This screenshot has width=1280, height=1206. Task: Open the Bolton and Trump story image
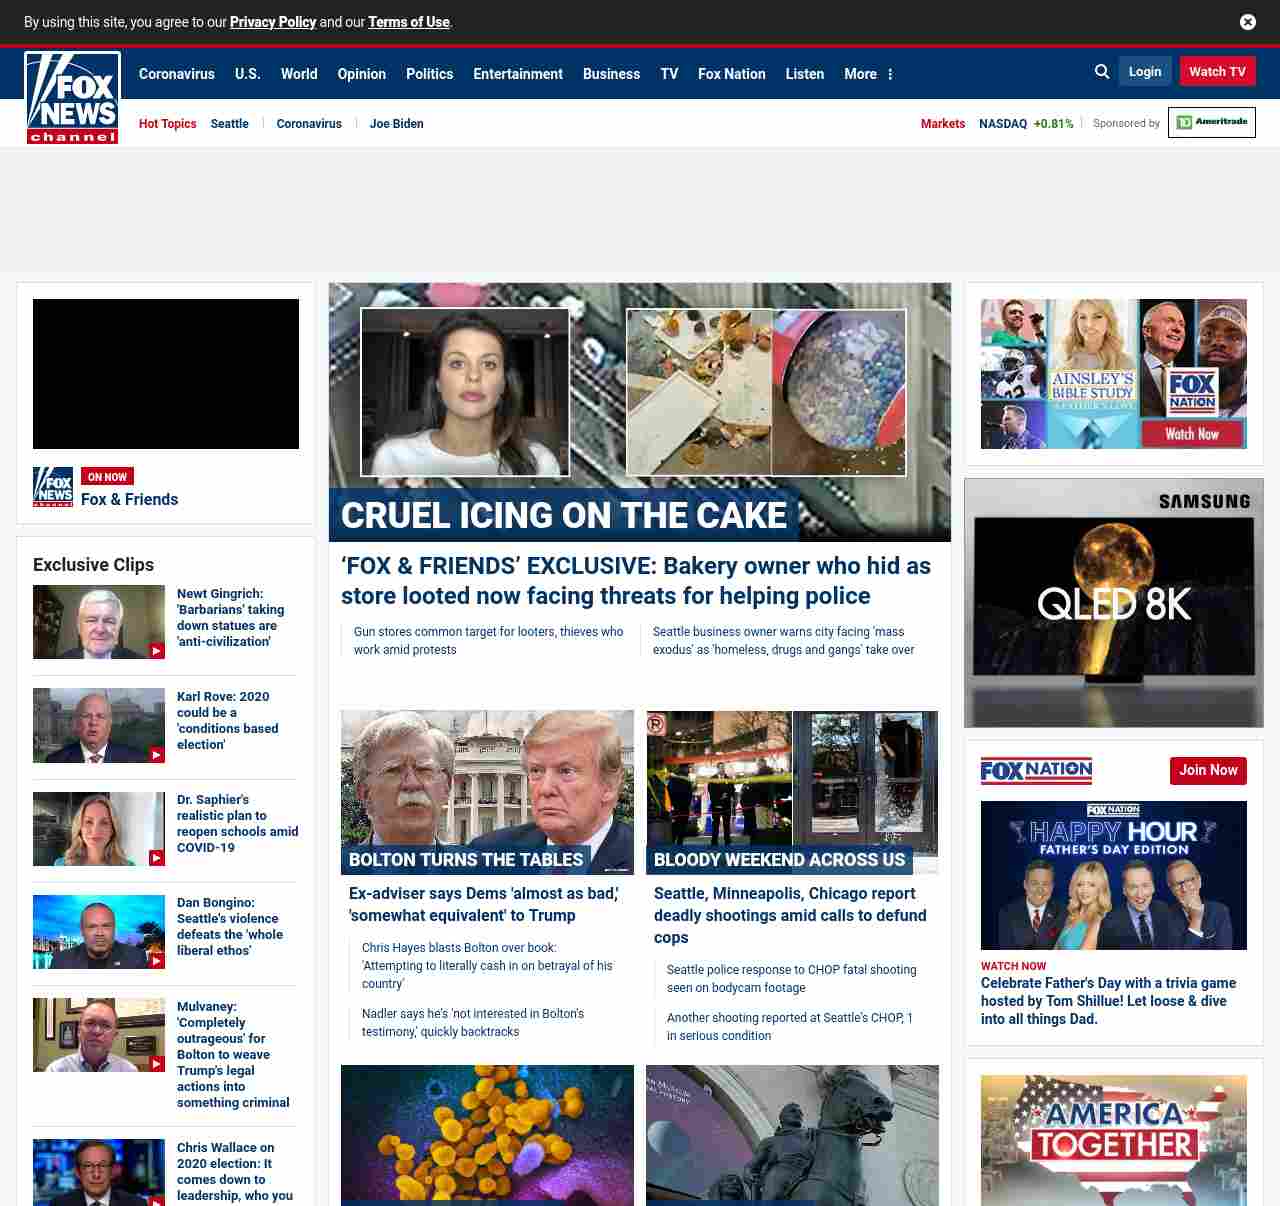[487, 792]
